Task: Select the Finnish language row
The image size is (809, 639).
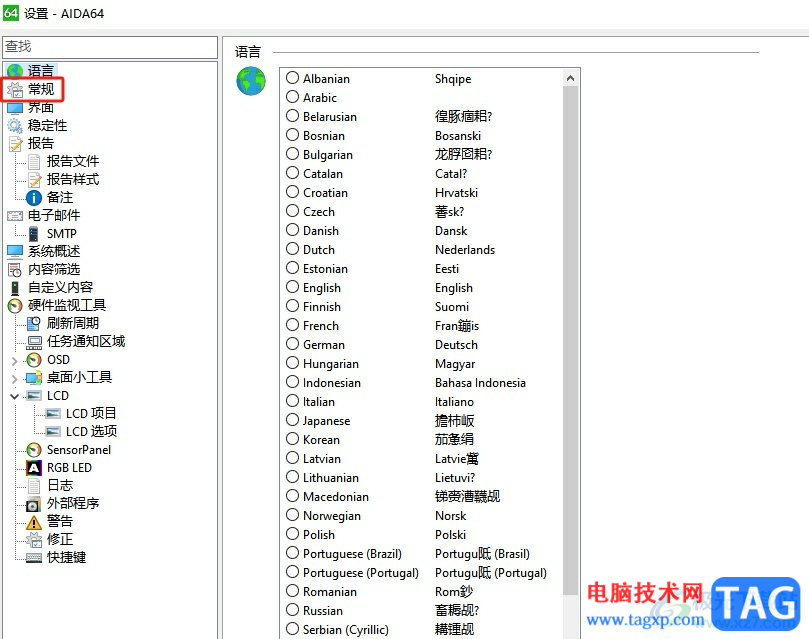Action: click(x=423, y=306)
